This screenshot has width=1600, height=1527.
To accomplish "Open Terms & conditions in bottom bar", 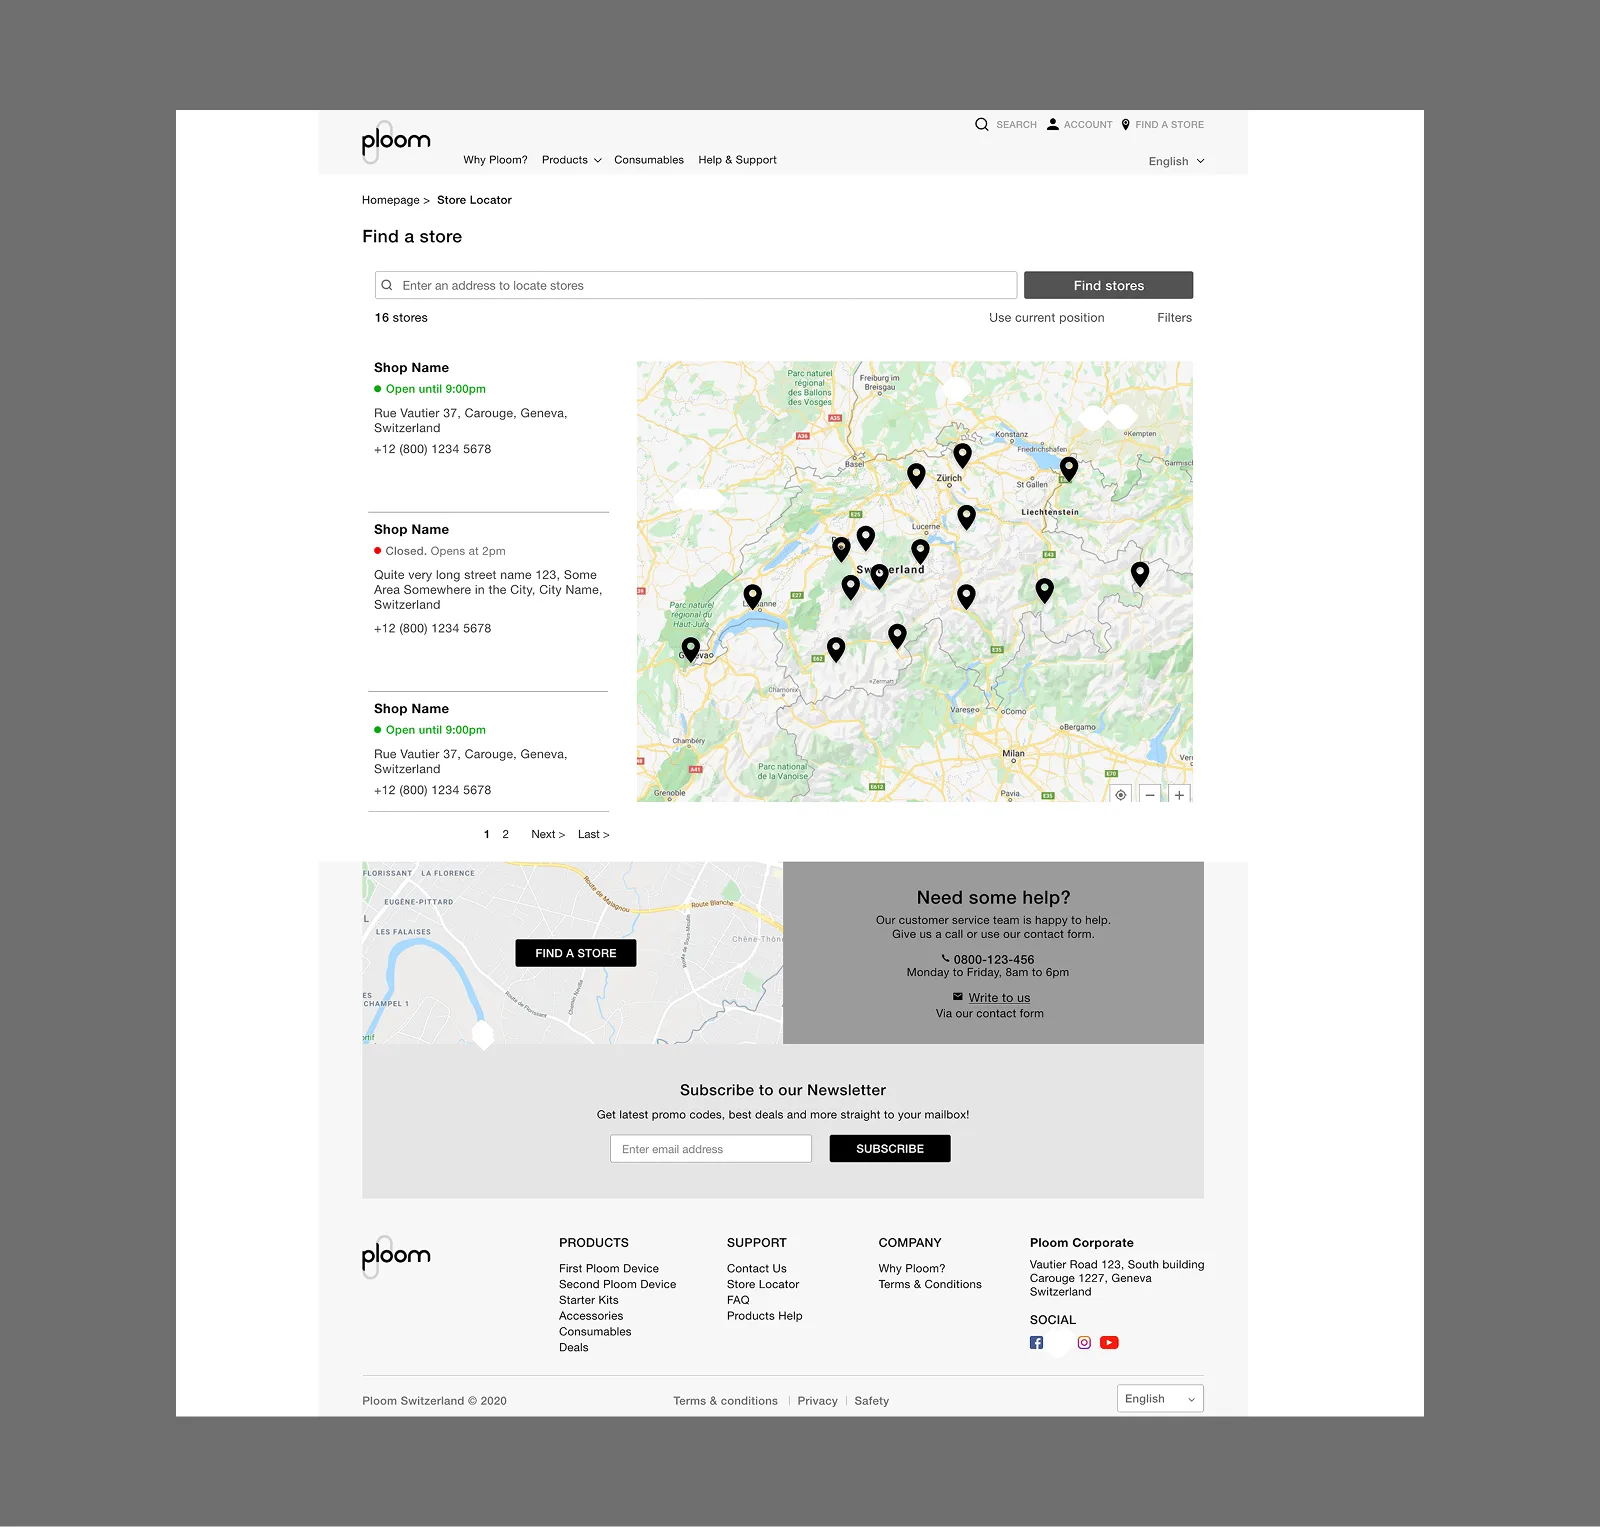I will coord(725,1401).
